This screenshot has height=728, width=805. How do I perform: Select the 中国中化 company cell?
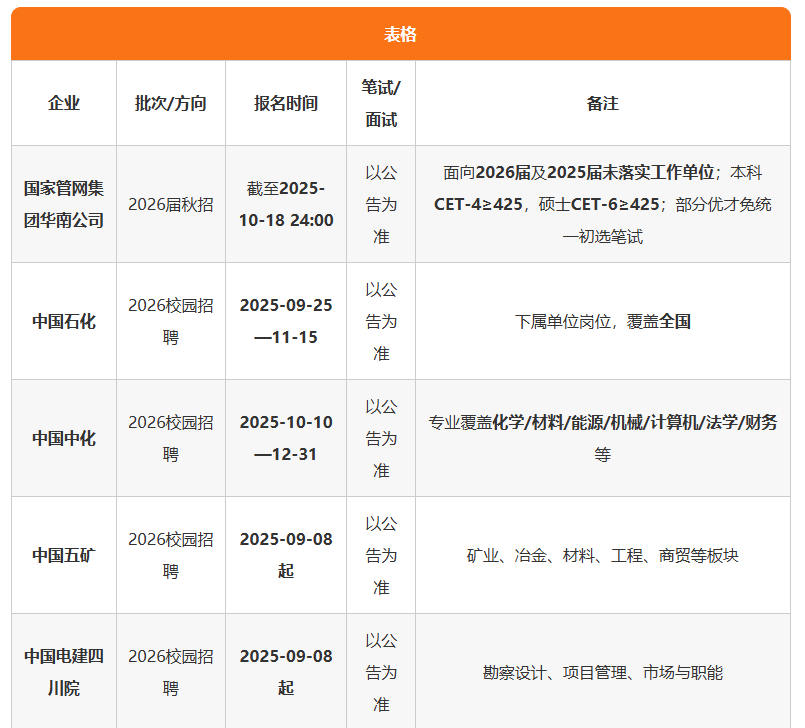(64, 438)
